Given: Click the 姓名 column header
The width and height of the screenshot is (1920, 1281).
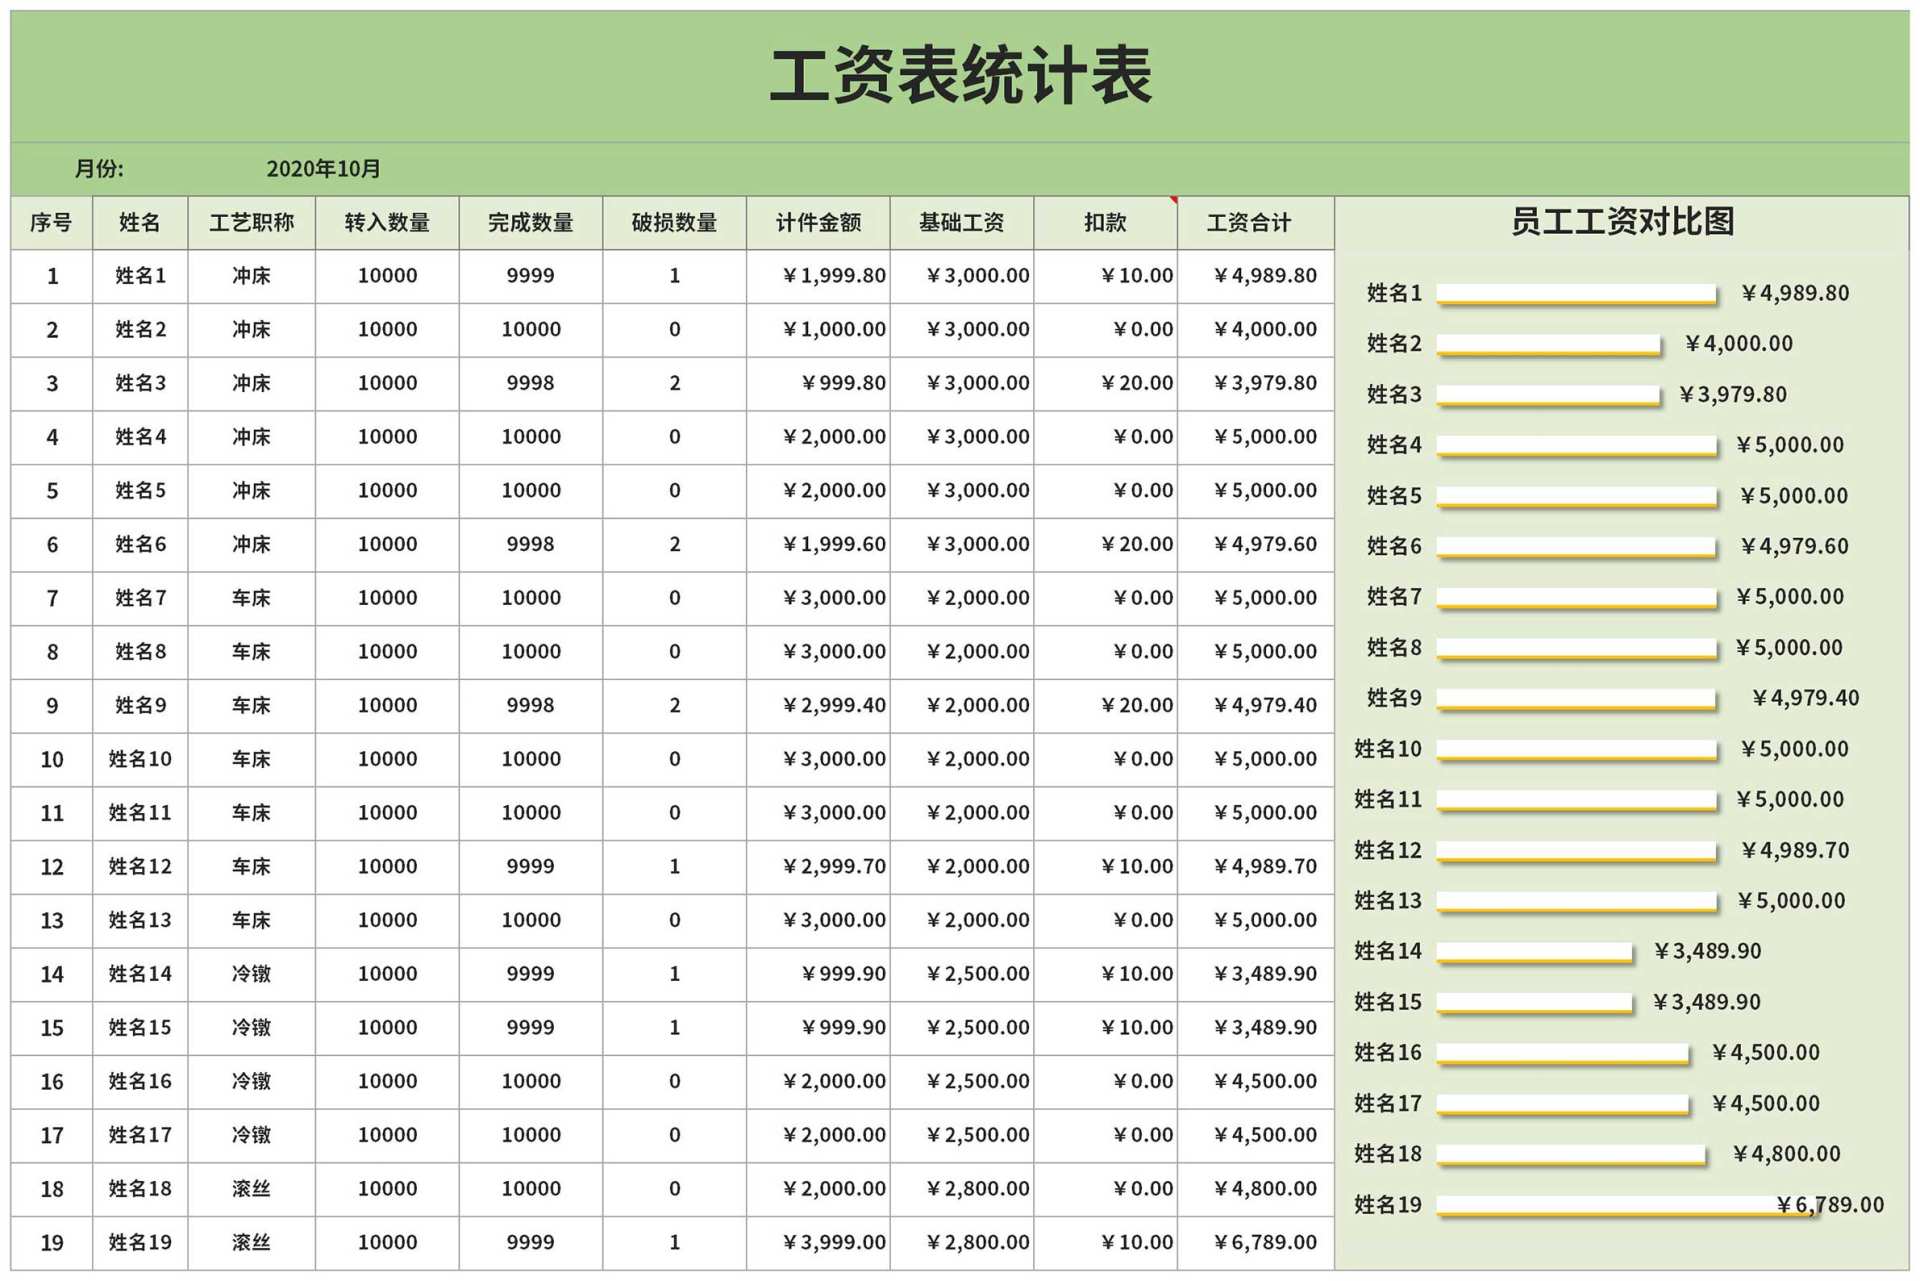Looking at the screenshot, I should pyautogui.click(x=140, y=223).
